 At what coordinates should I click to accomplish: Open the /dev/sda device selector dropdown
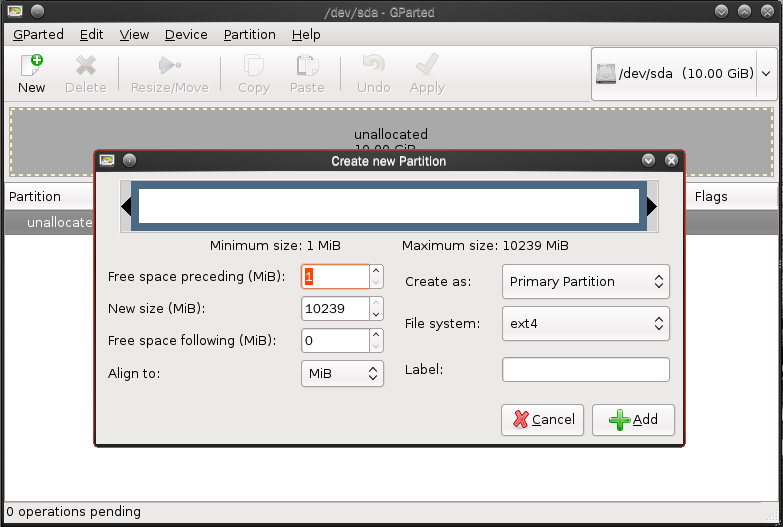(683, 74)
